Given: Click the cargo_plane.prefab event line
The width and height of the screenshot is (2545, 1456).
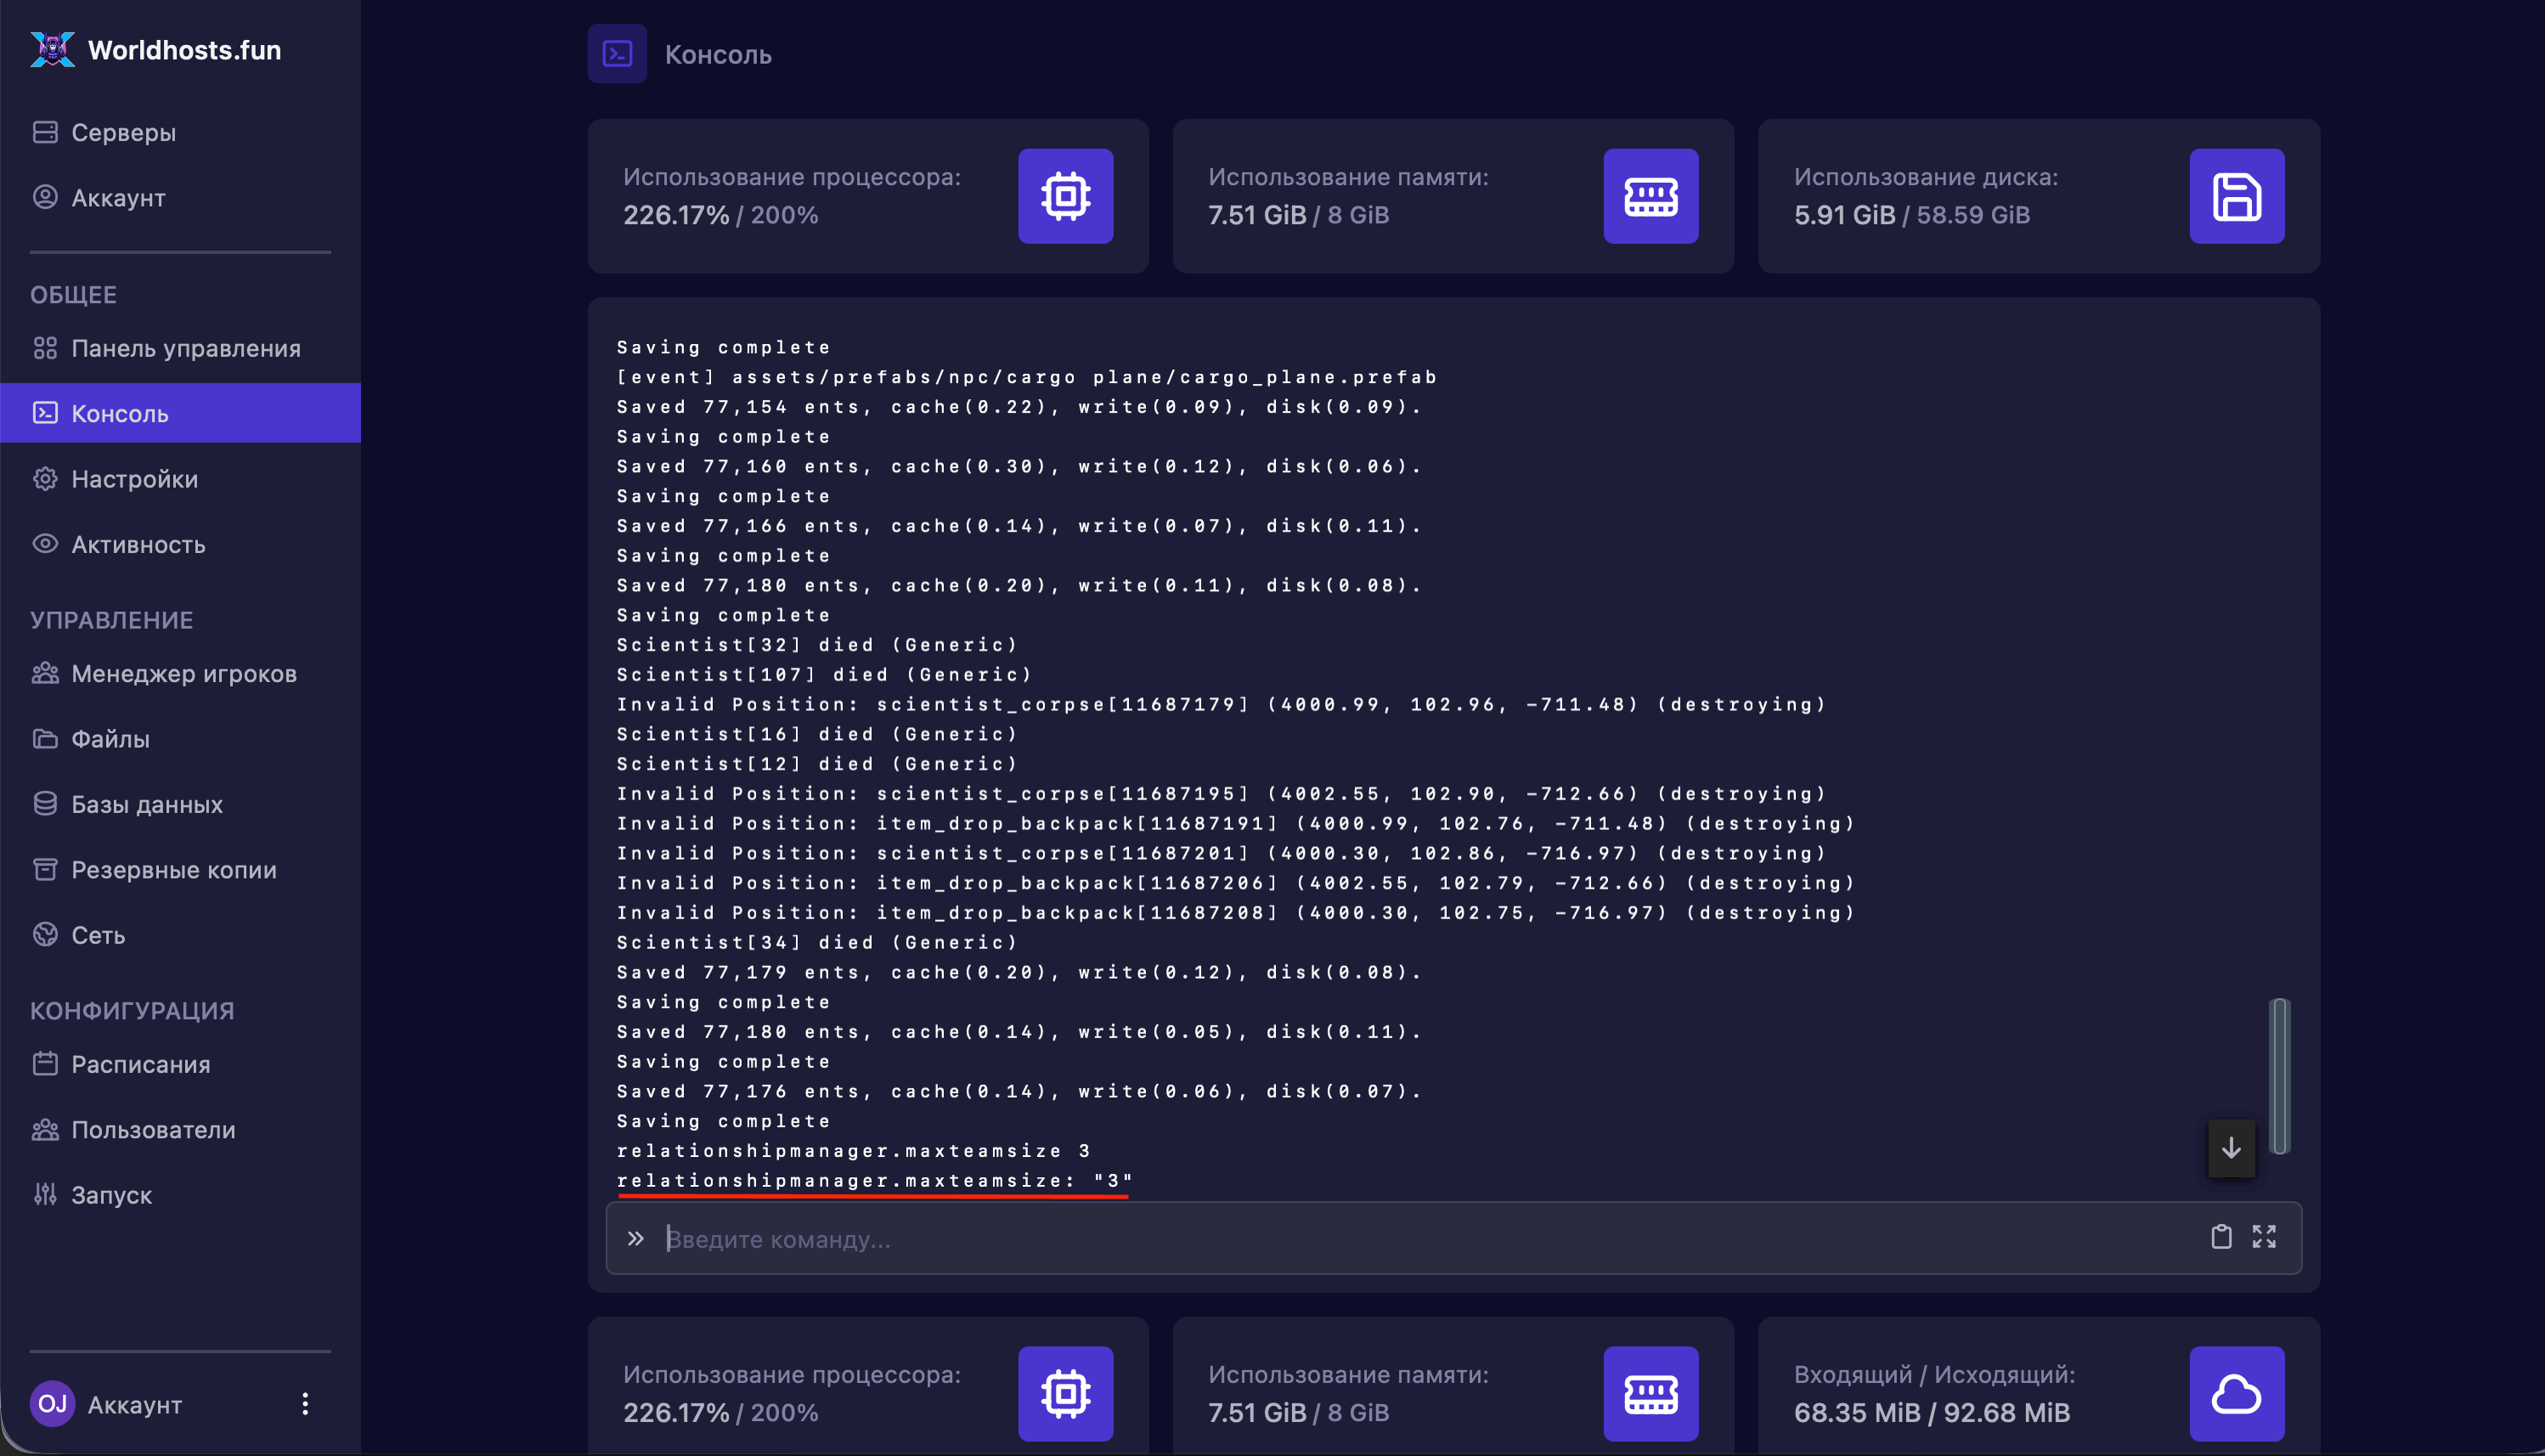Looking at the screenshot, I should pos(1026,377).
